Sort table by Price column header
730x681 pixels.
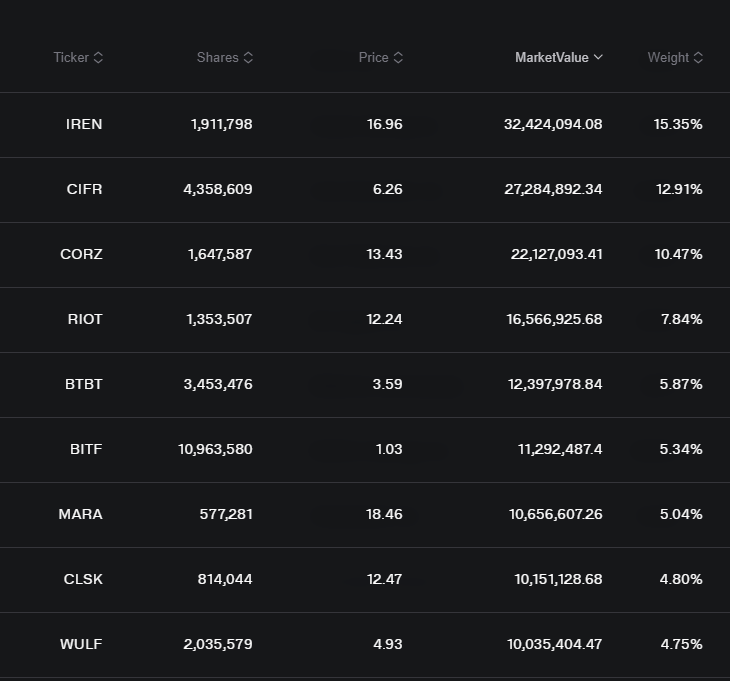(380, 57)
